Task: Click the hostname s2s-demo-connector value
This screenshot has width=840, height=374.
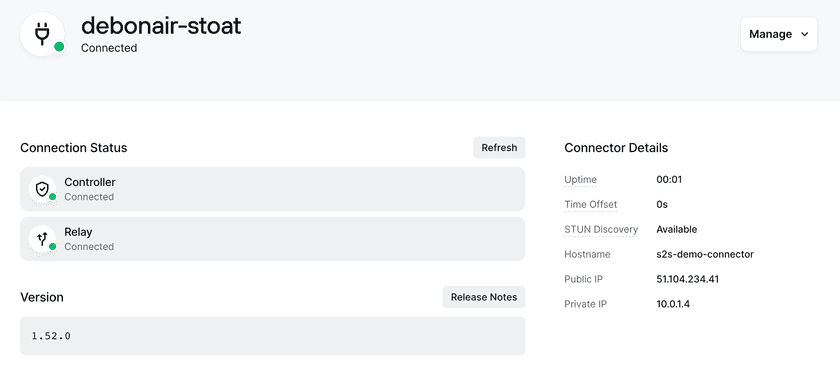Action: [x=705, y=255]
